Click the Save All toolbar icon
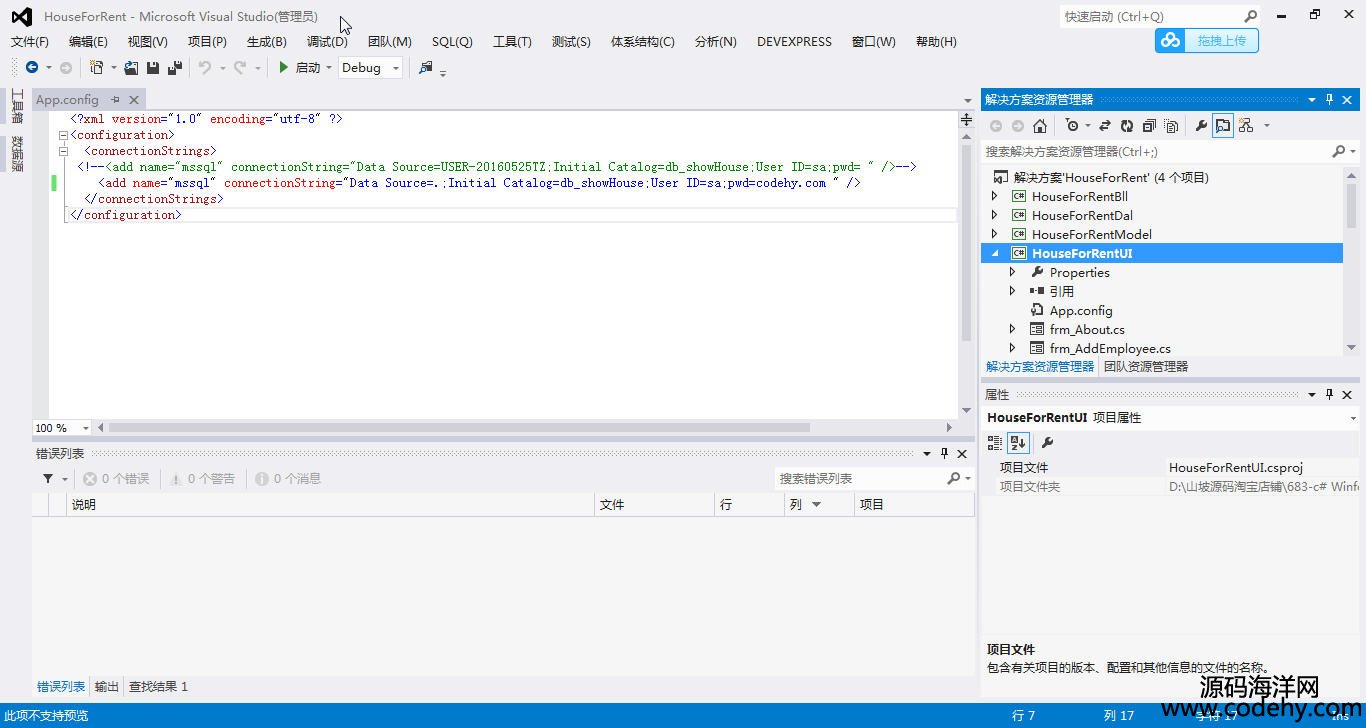Viewport: 1366px width, 728px height. 175,68
